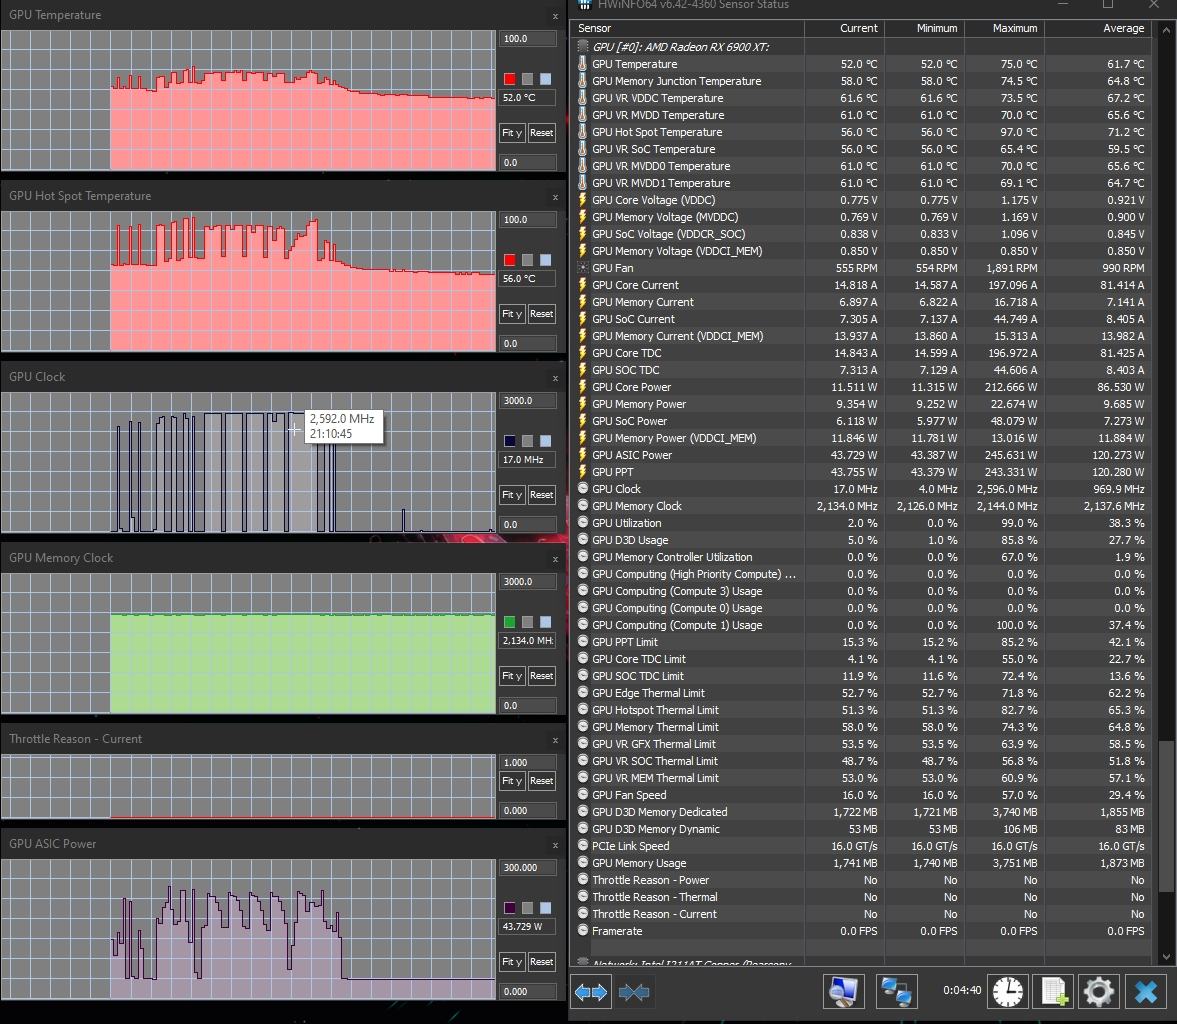
Task: Click the network connected computers icon
Action: (x=896, y=992)
